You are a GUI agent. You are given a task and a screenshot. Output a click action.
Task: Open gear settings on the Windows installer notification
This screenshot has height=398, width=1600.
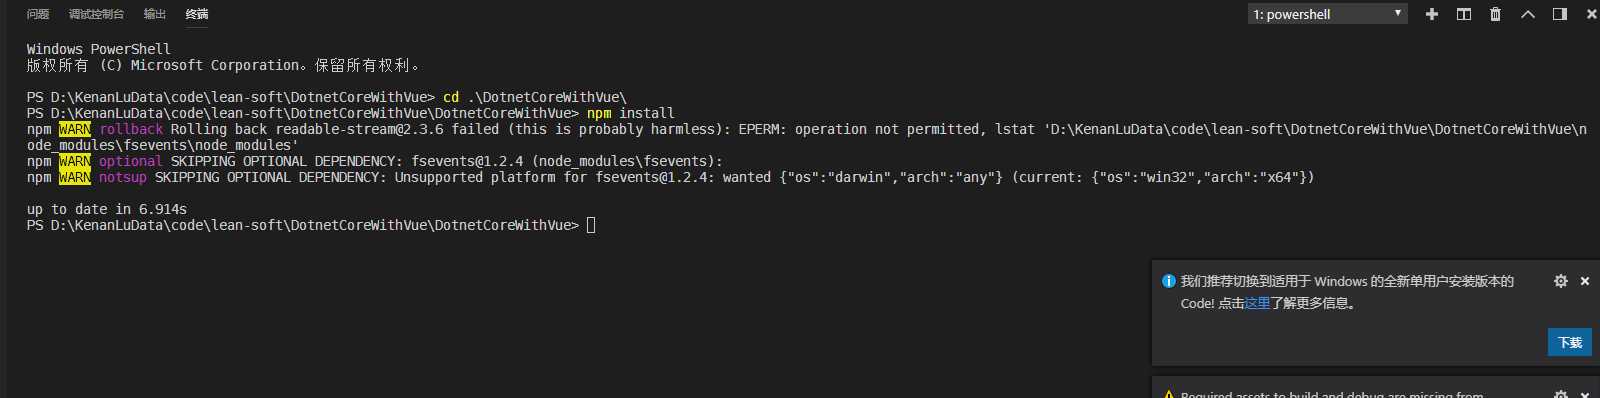(x=1561, y=281)
